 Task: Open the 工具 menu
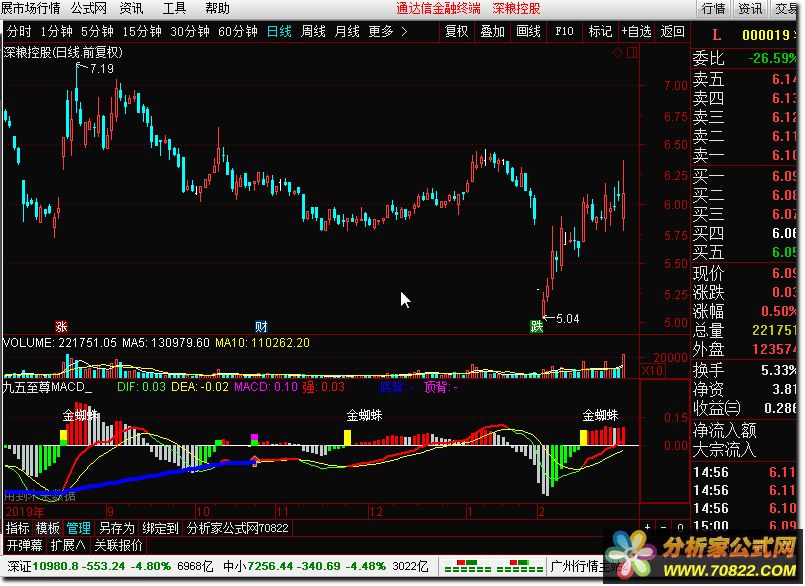tap(174, 8)
